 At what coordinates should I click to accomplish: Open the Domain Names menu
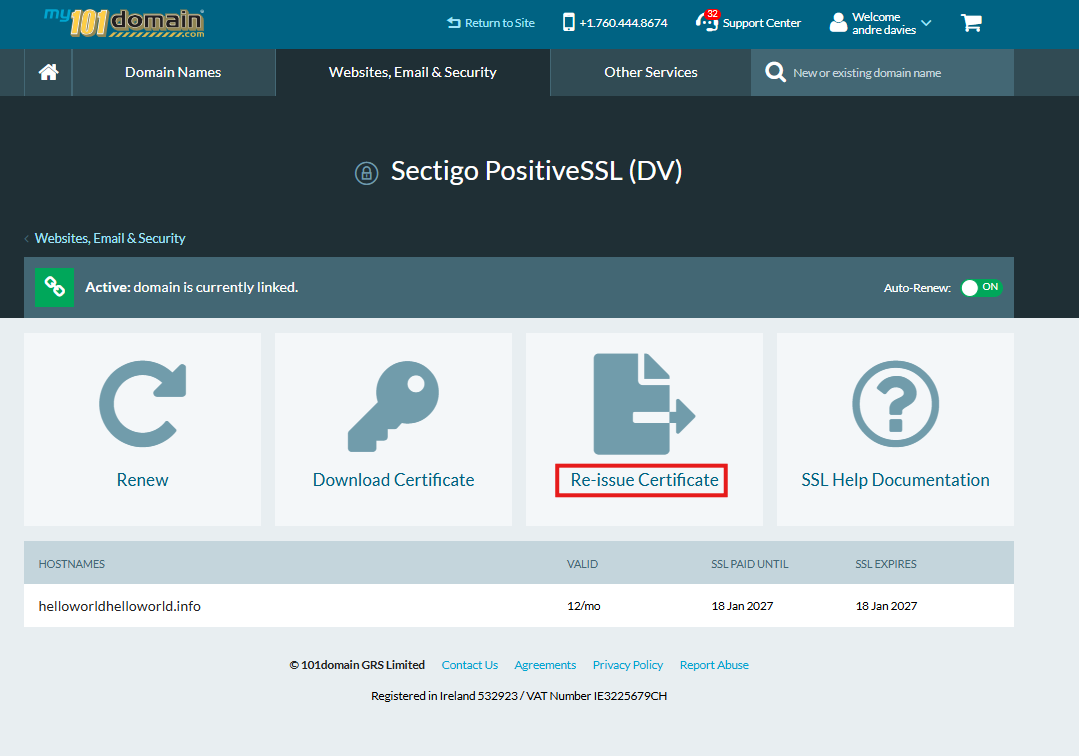[173, 72]
